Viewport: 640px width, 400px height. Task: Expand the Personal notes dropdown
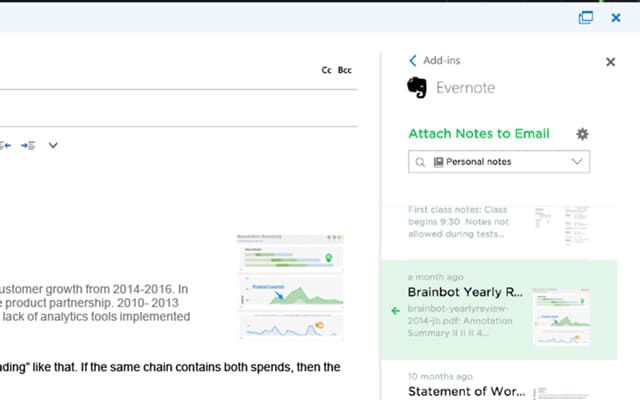[577, 161]
